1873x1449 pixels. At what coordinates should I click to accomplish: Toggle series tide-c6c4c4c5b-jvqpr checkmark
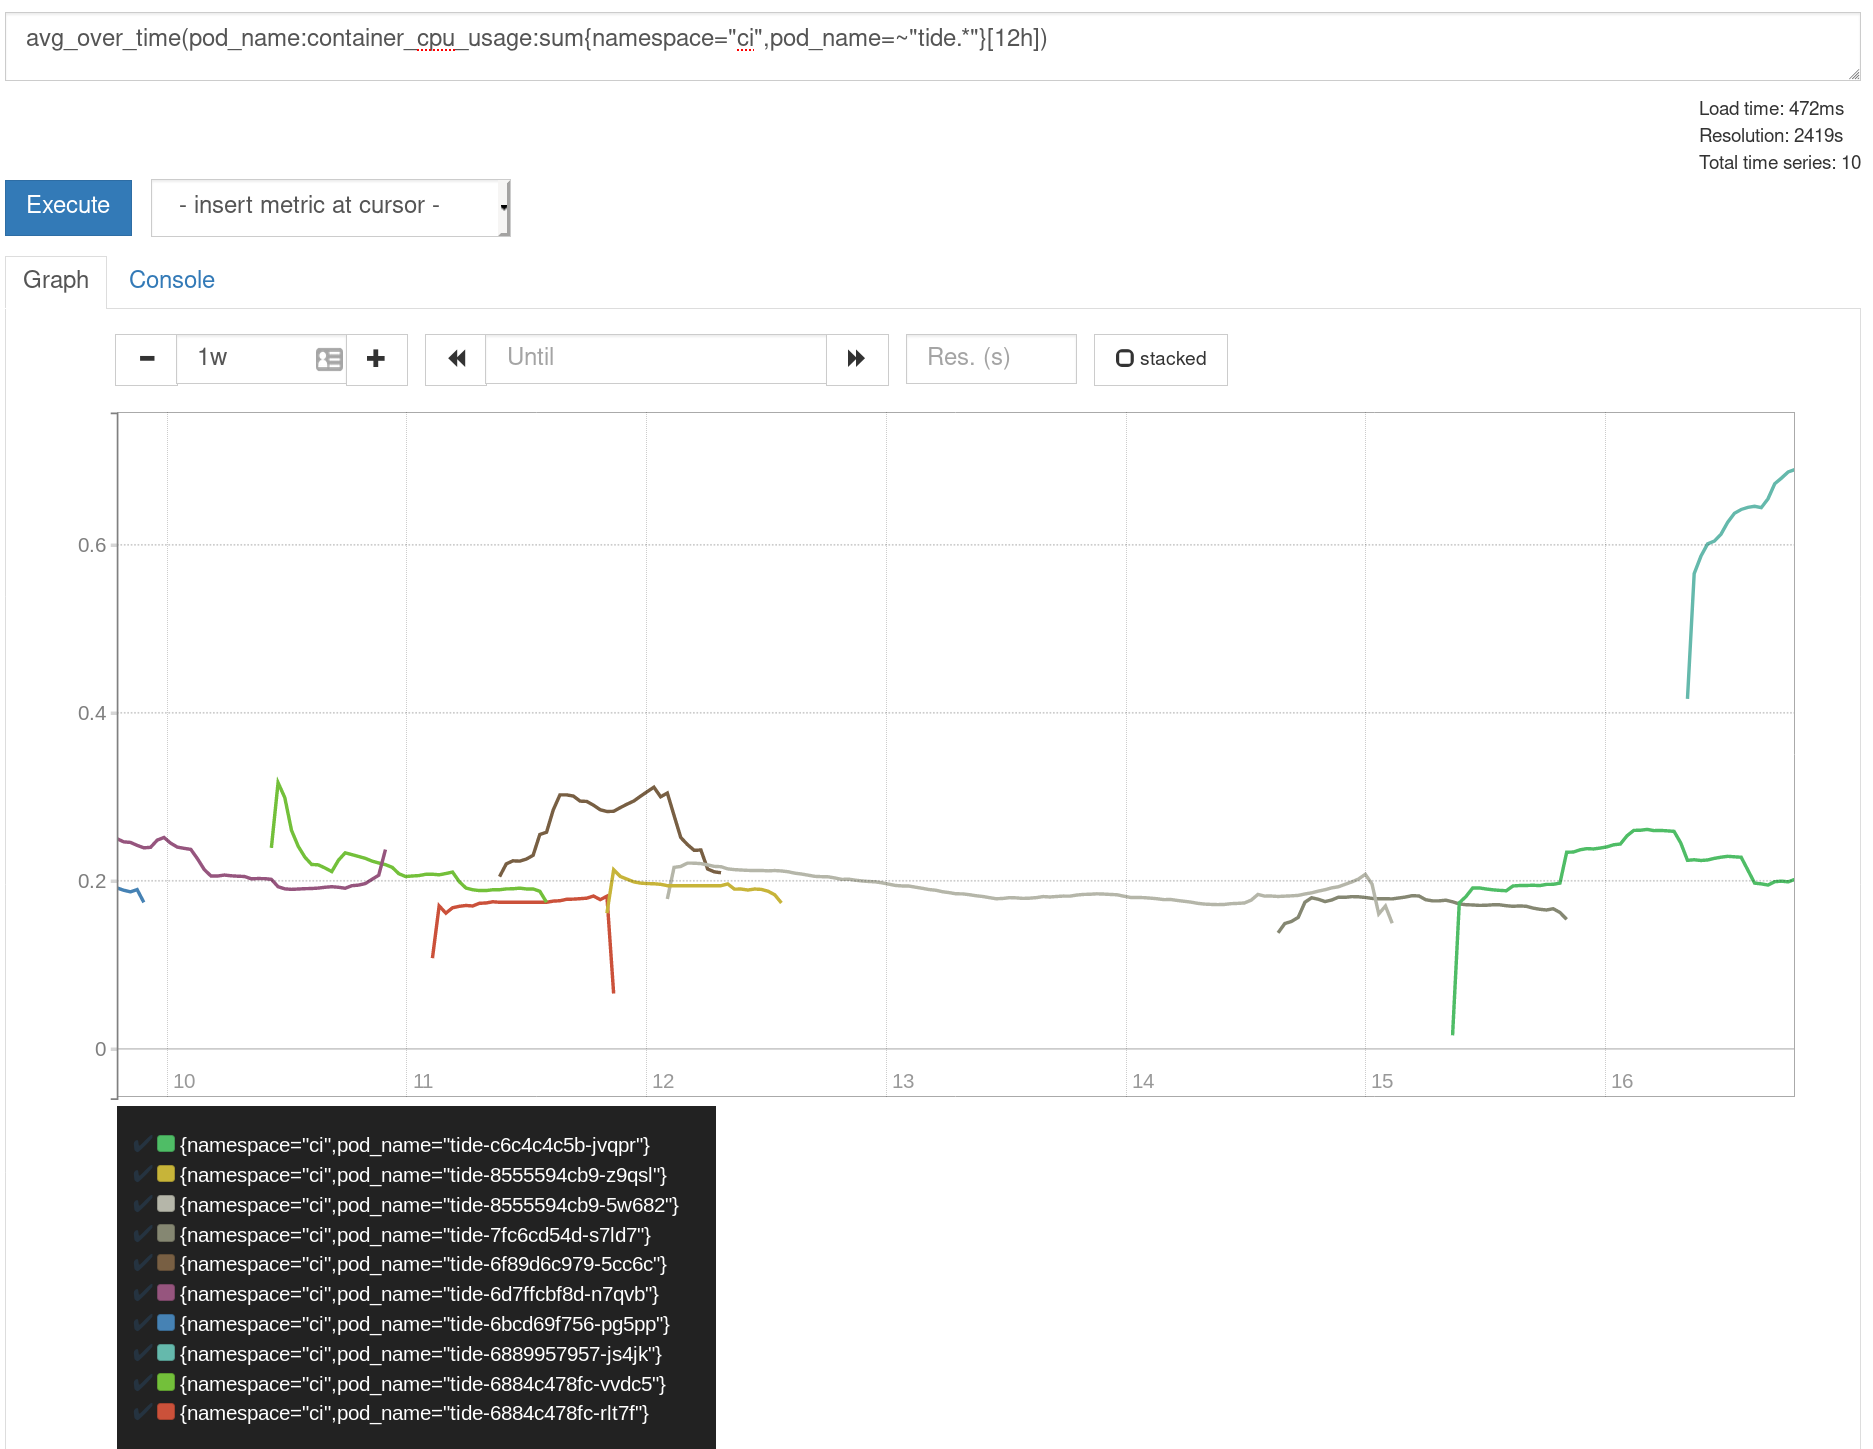click(142, 1144)
